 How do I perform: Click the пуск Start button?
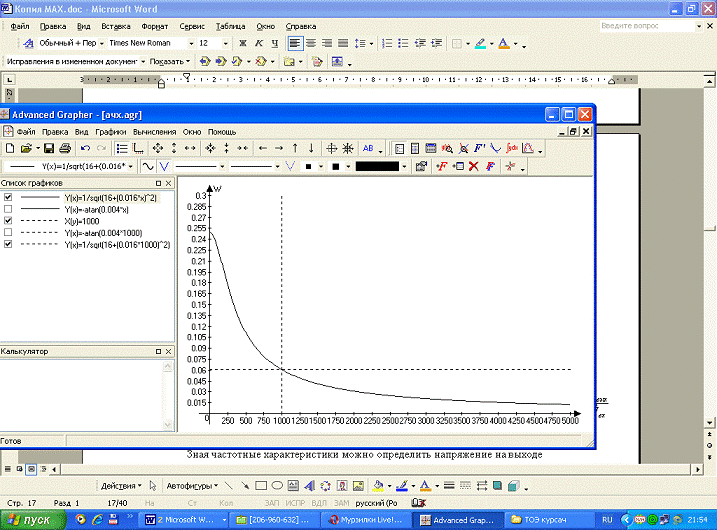click(x=30, y=520)
